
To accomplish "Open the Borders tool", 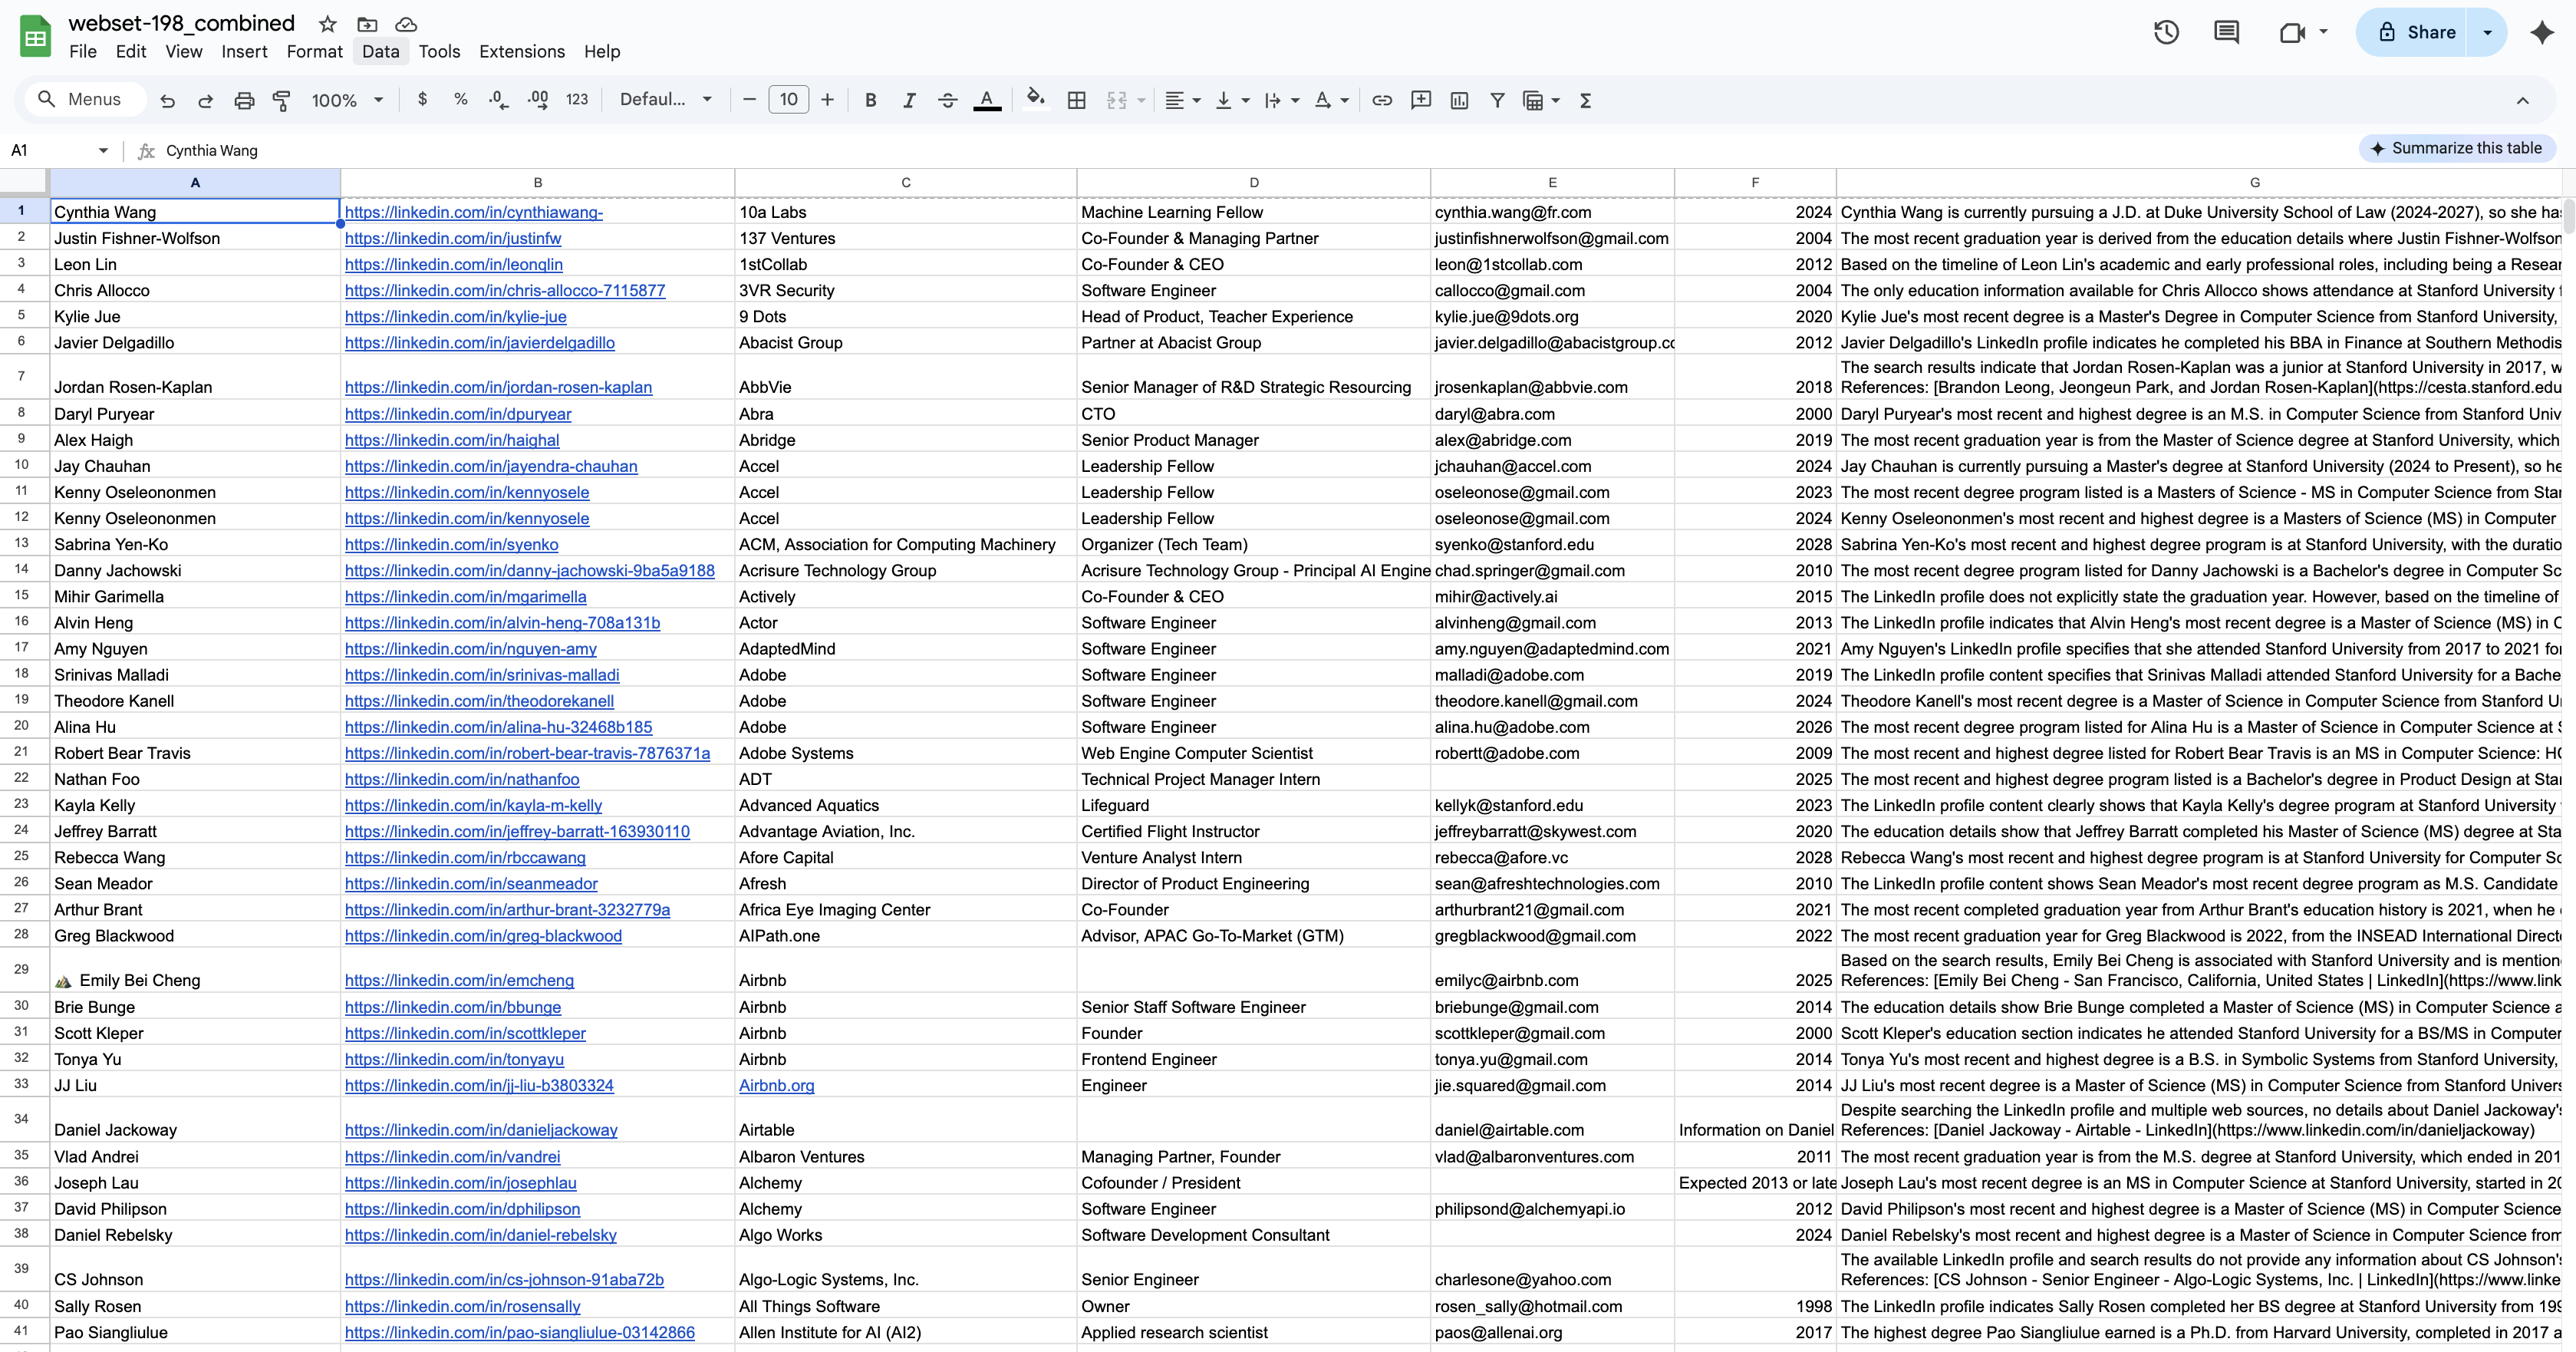I will [x=1076, y=100].
